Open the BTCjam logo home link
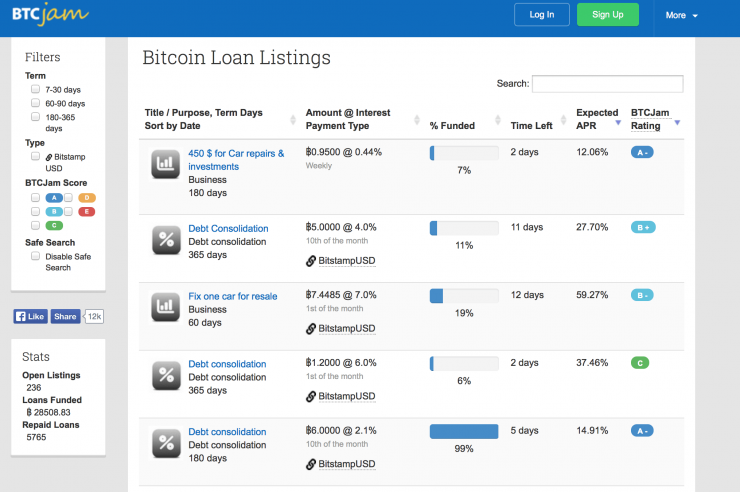The image size is (740, 492). [x=50, y=14]
